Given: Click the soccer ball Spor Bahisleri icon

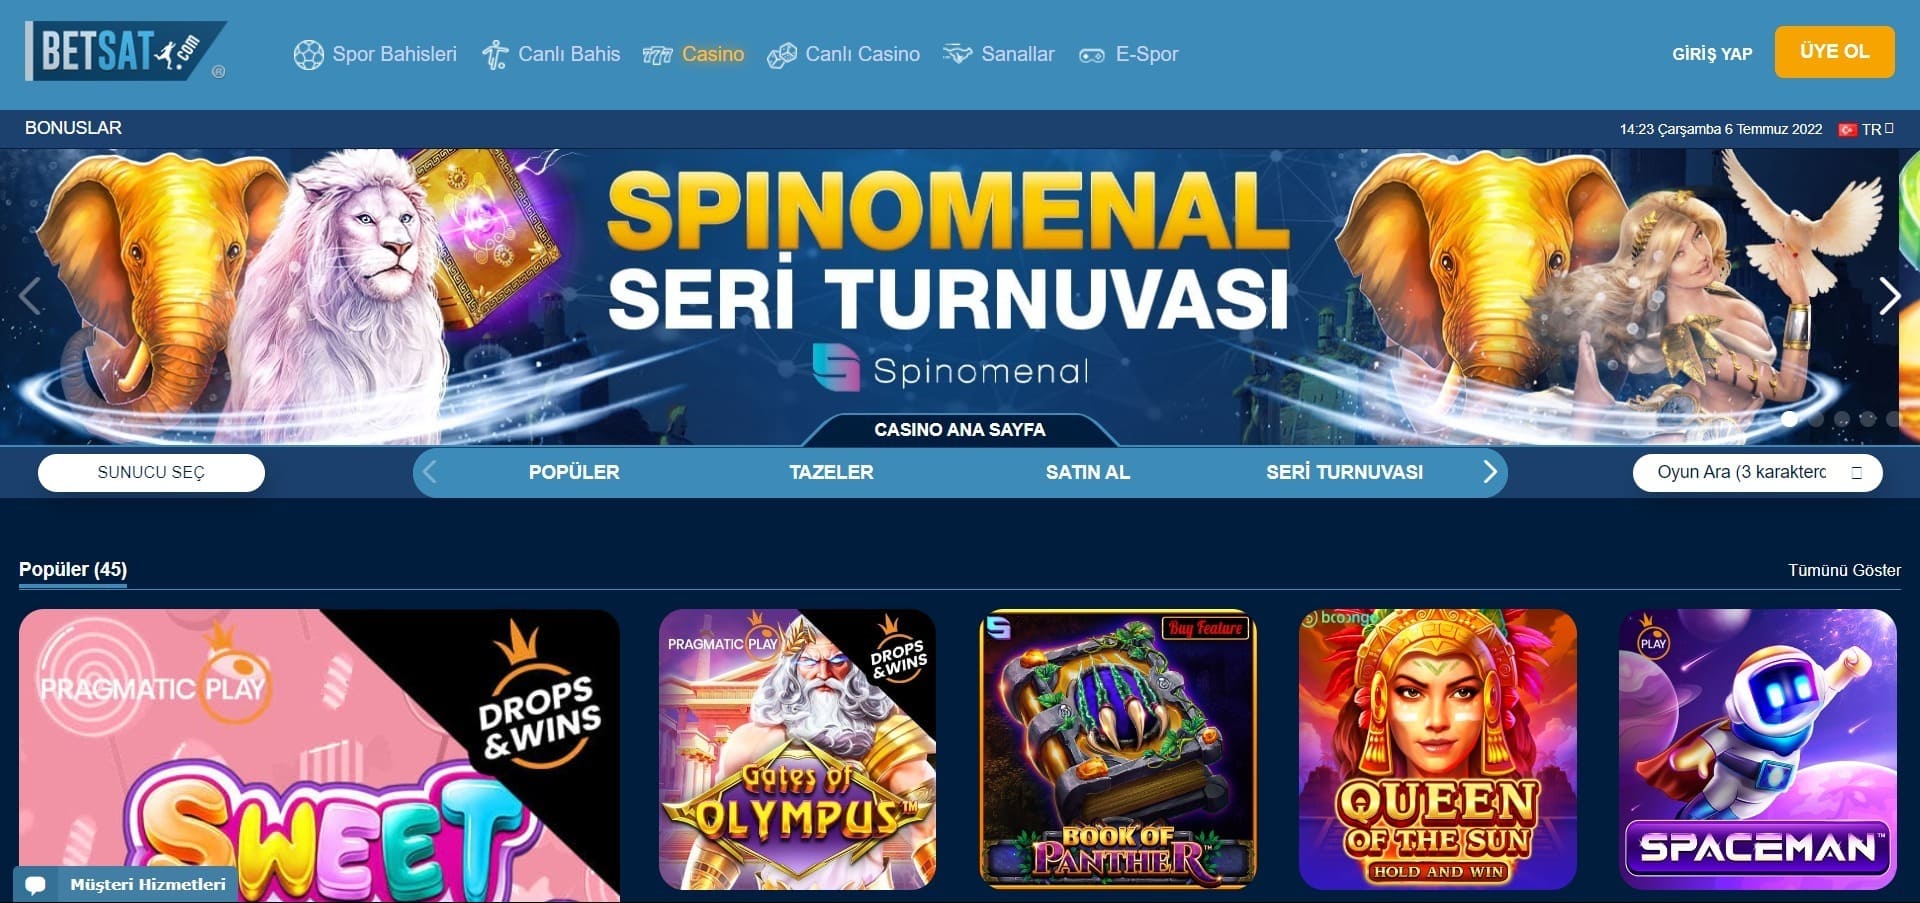Looking at the screenshot, I should [x=308, y=55].
